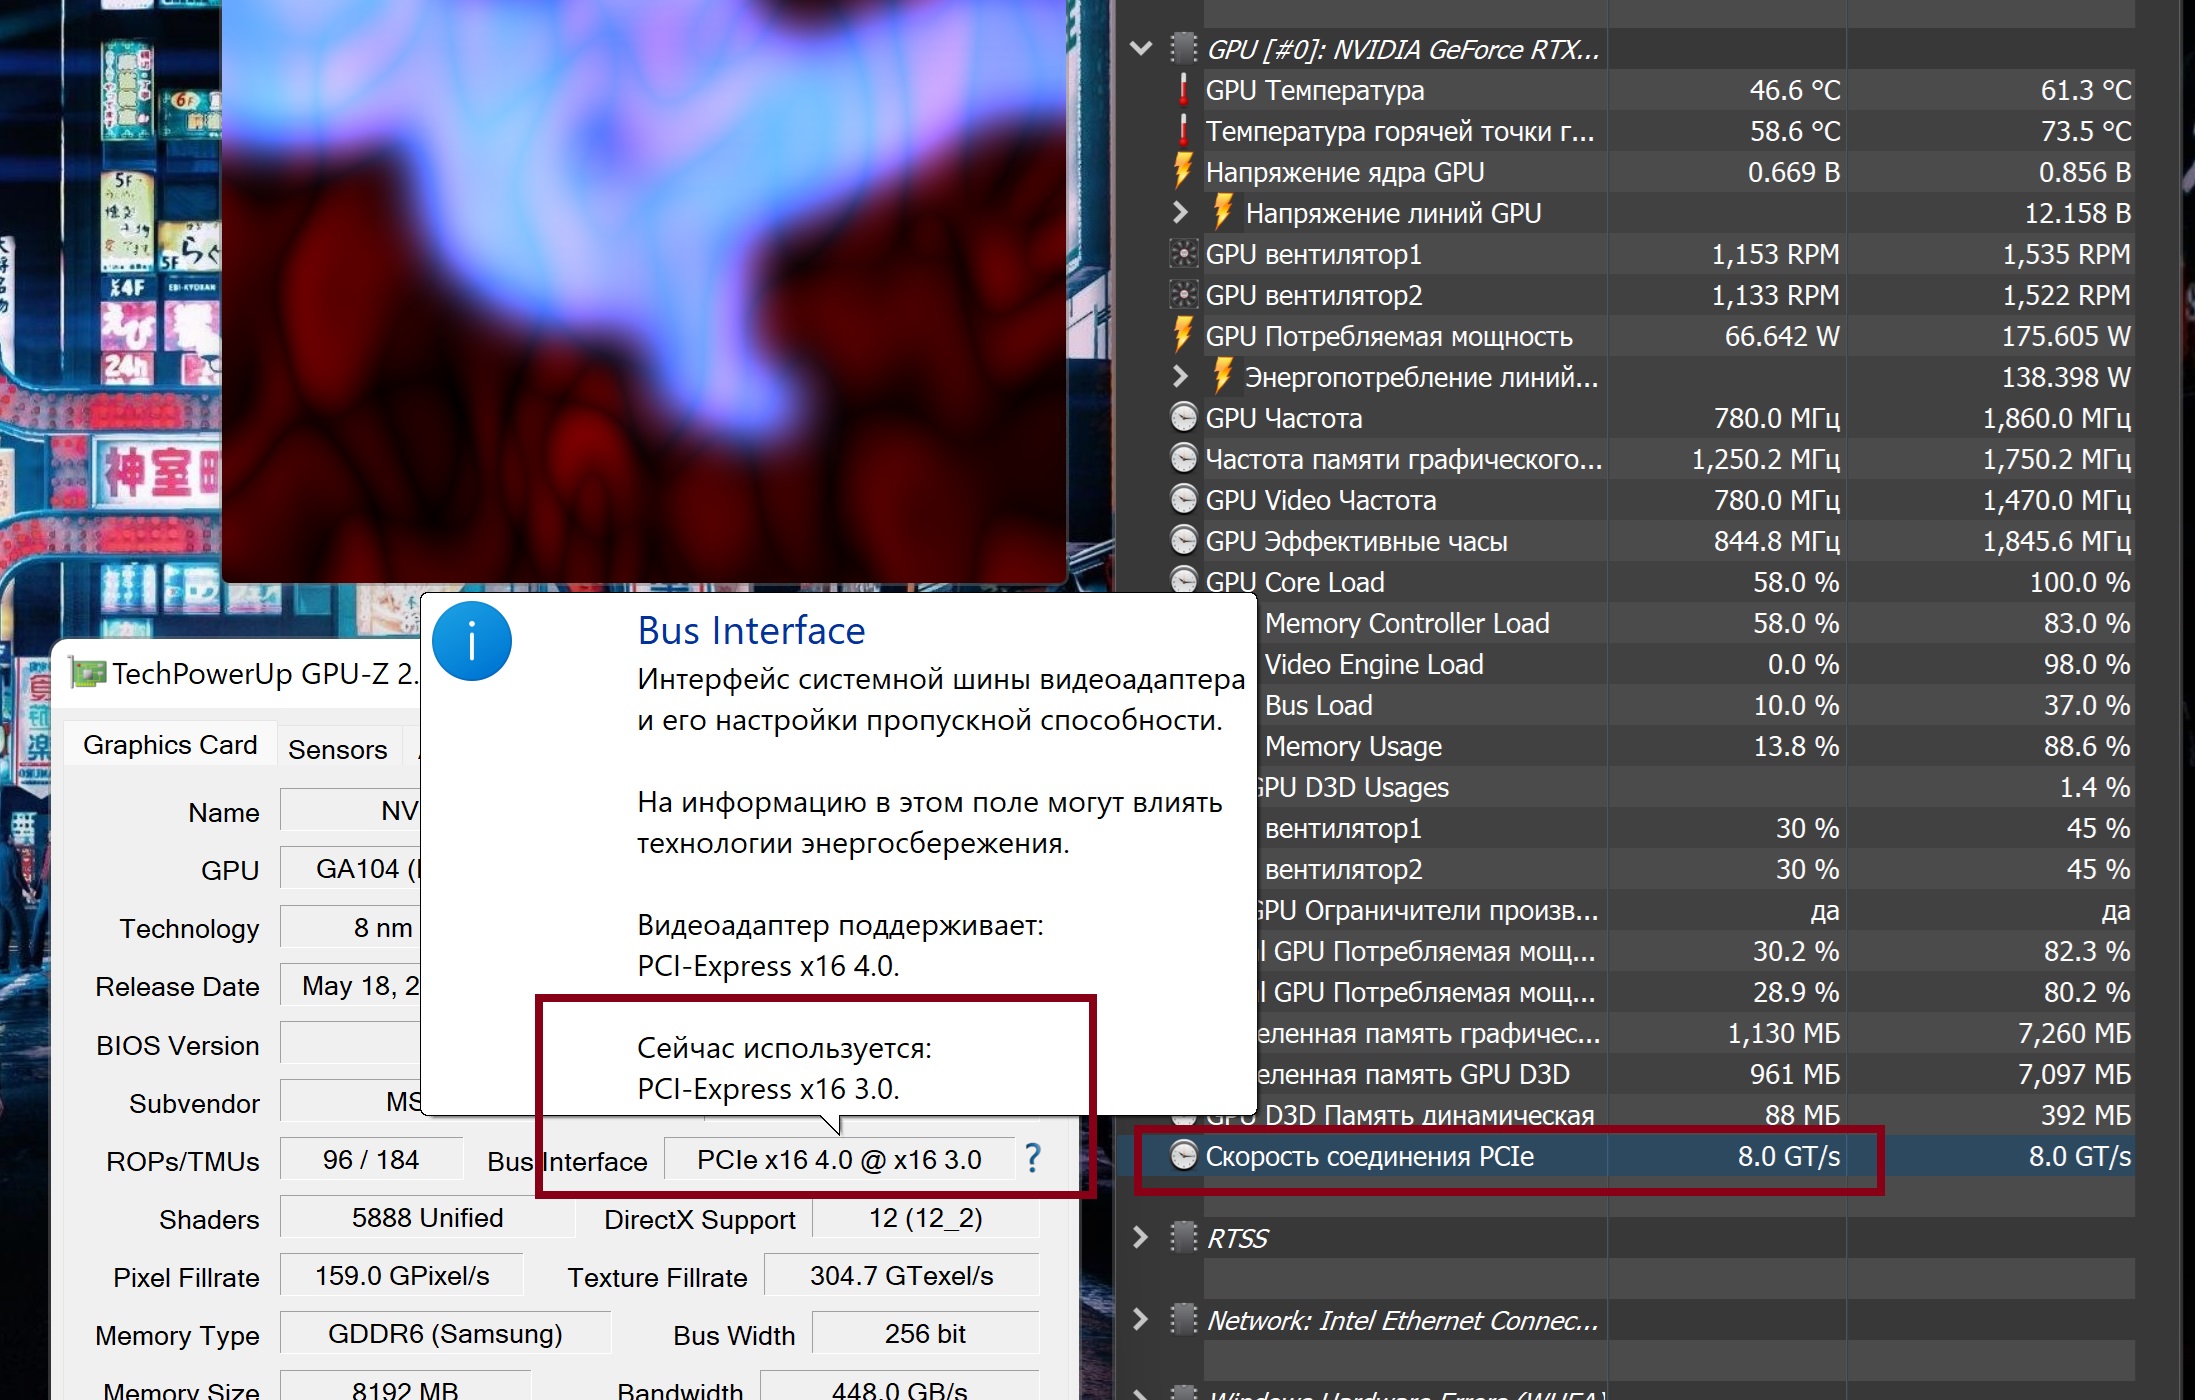Switch to the Sensors tab
Viewport: 2195px width, 1400px height.
click(337, 749)
